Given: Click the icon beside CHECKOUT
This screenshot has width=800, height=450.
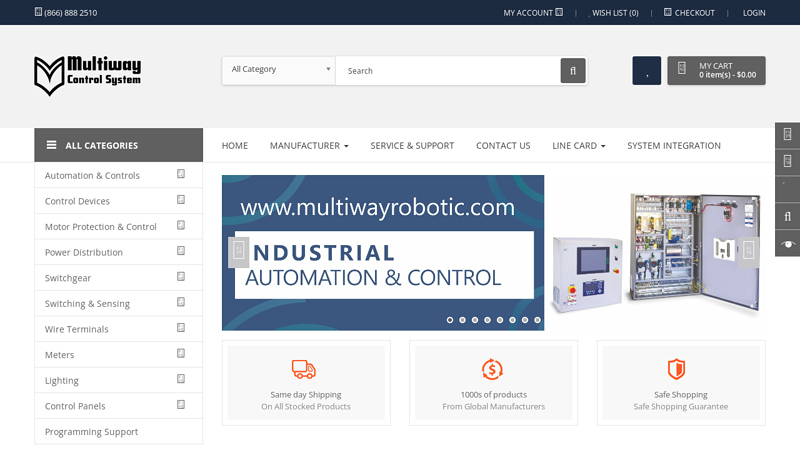Looking at the screenshot, I should (x=668, y=12).
